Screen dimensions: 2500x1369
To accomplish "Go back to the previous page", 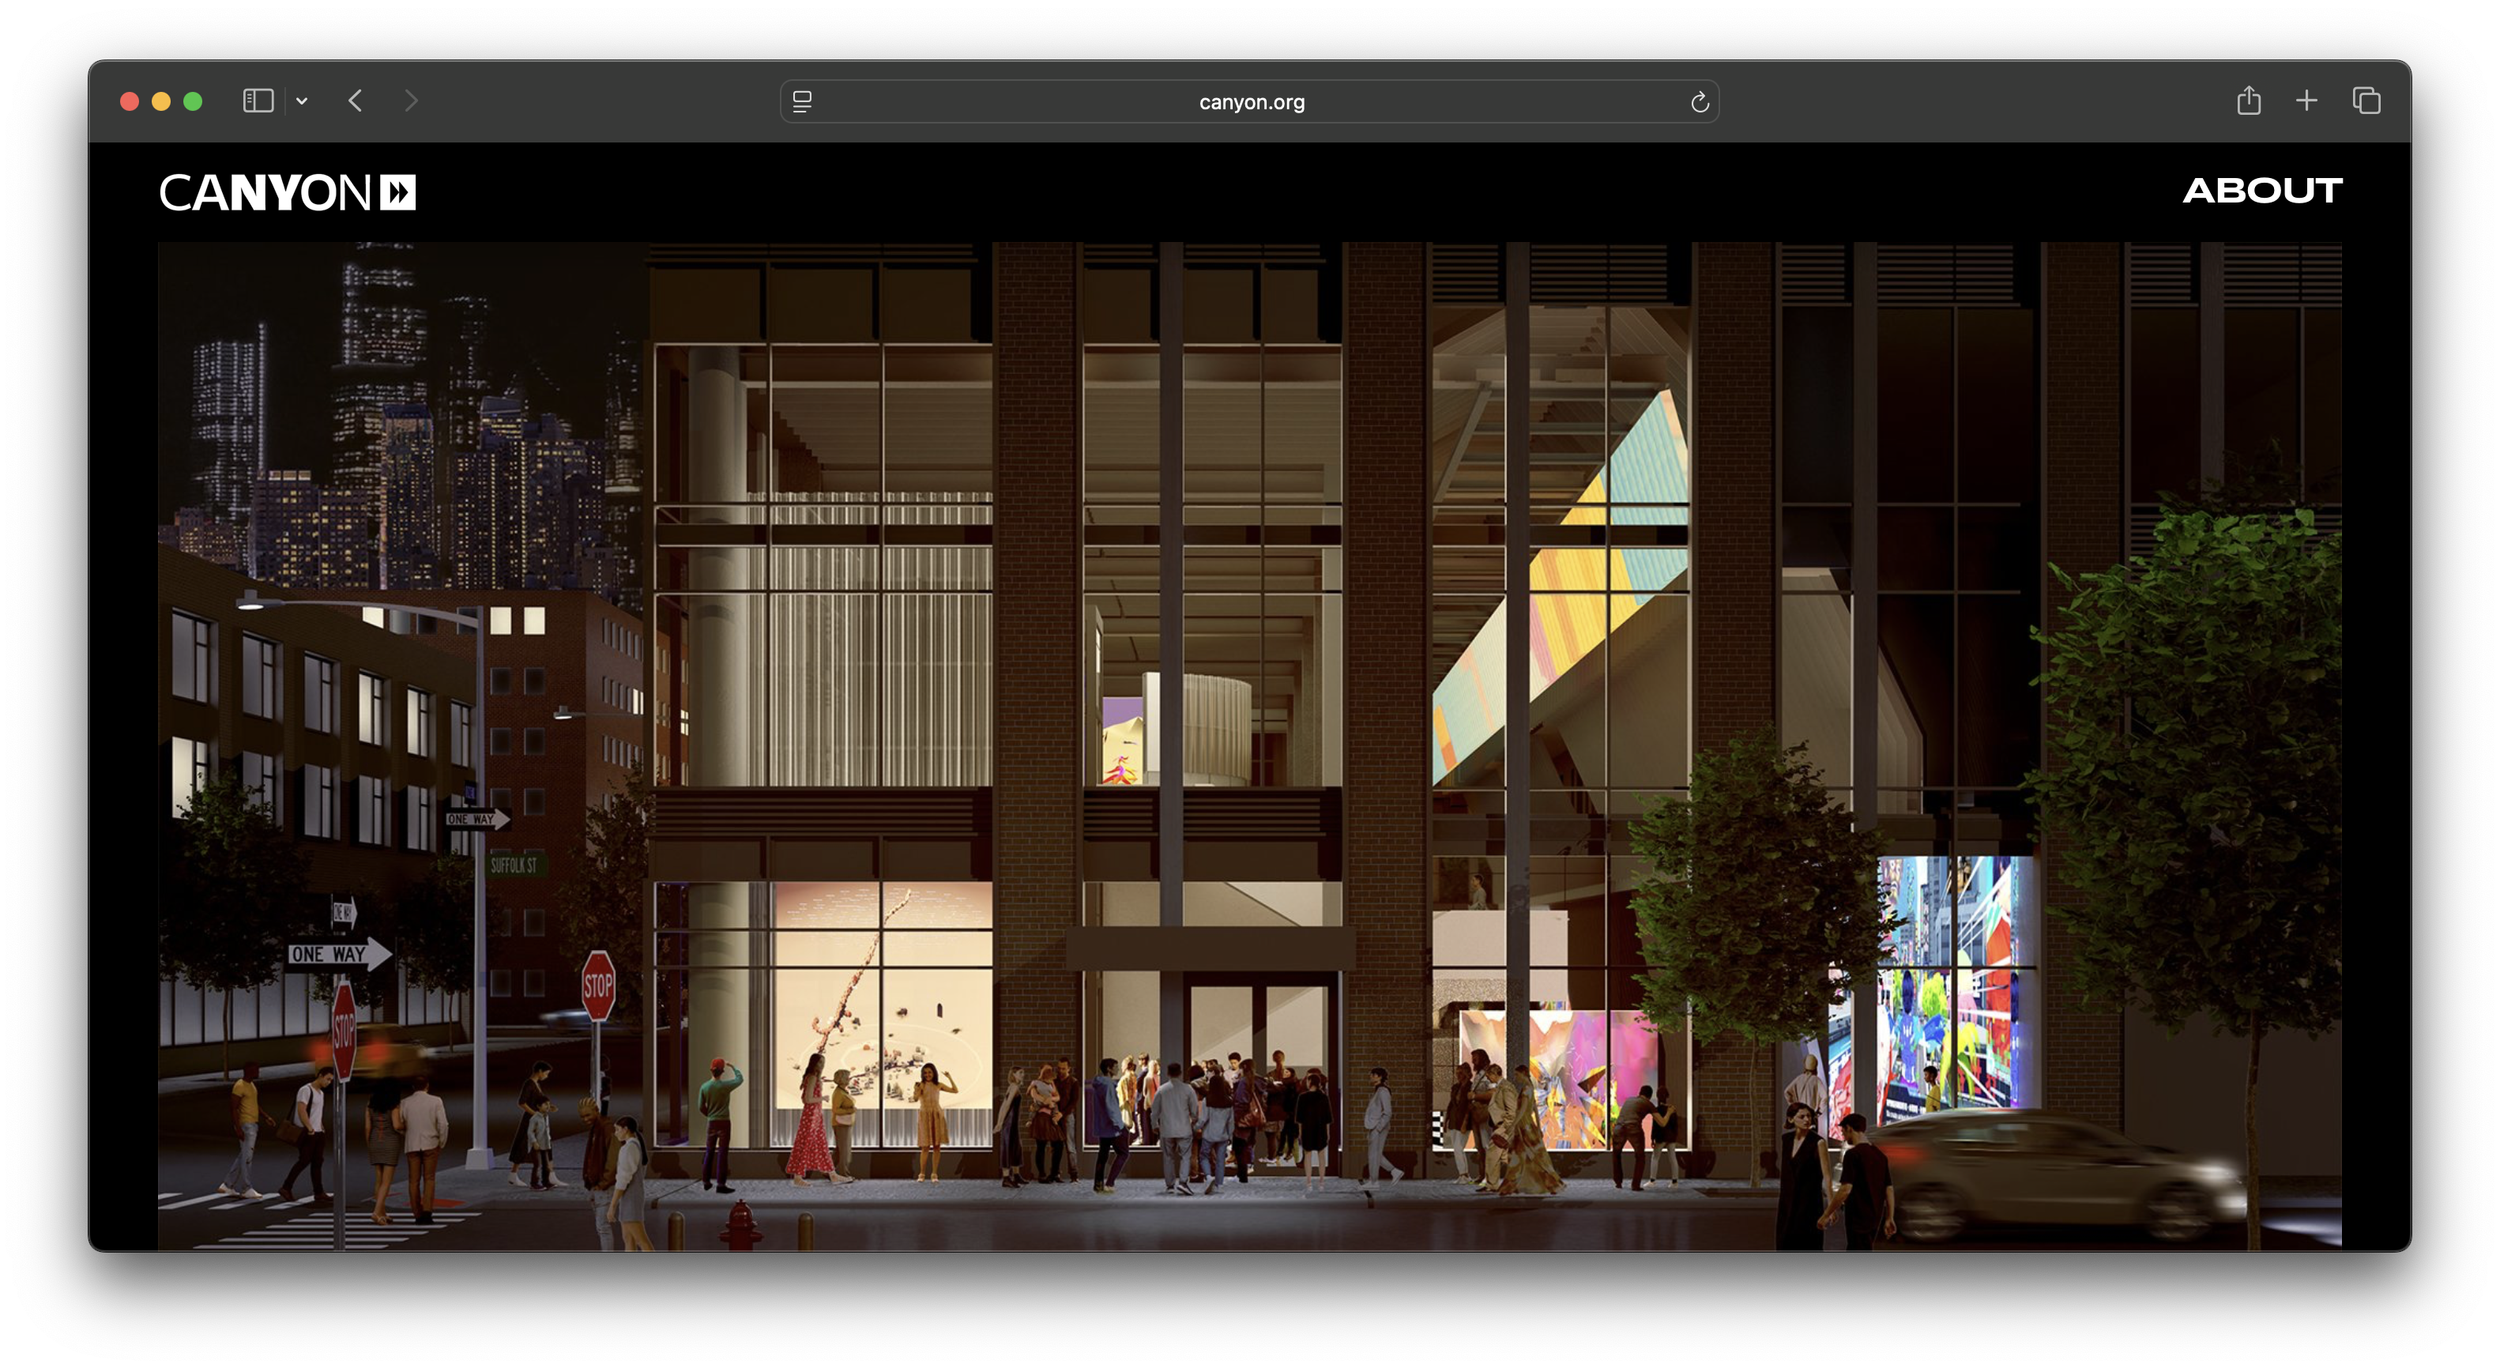I will click(355, 101).
